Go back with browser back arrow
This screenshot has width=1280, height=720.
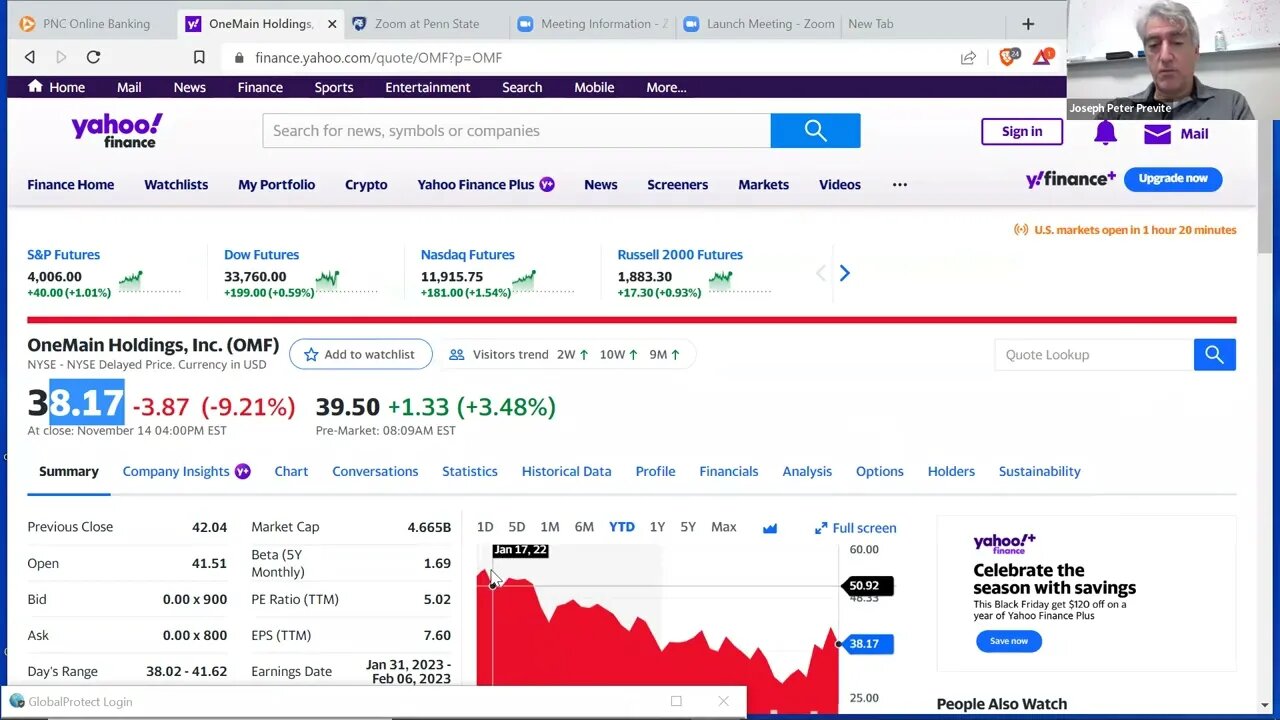[x=30, y=57]
